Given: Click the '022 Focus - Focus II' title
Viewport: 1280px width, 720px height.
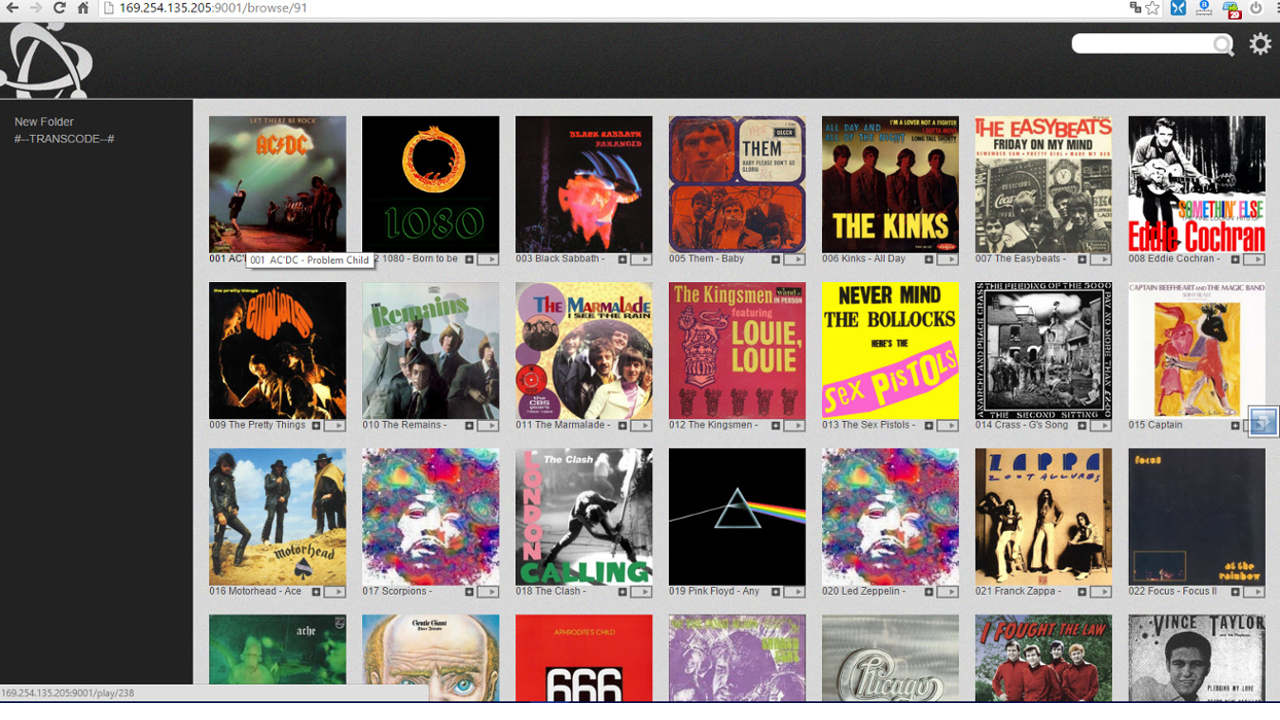Looking at the screenshot, I should coord(1172,592).
